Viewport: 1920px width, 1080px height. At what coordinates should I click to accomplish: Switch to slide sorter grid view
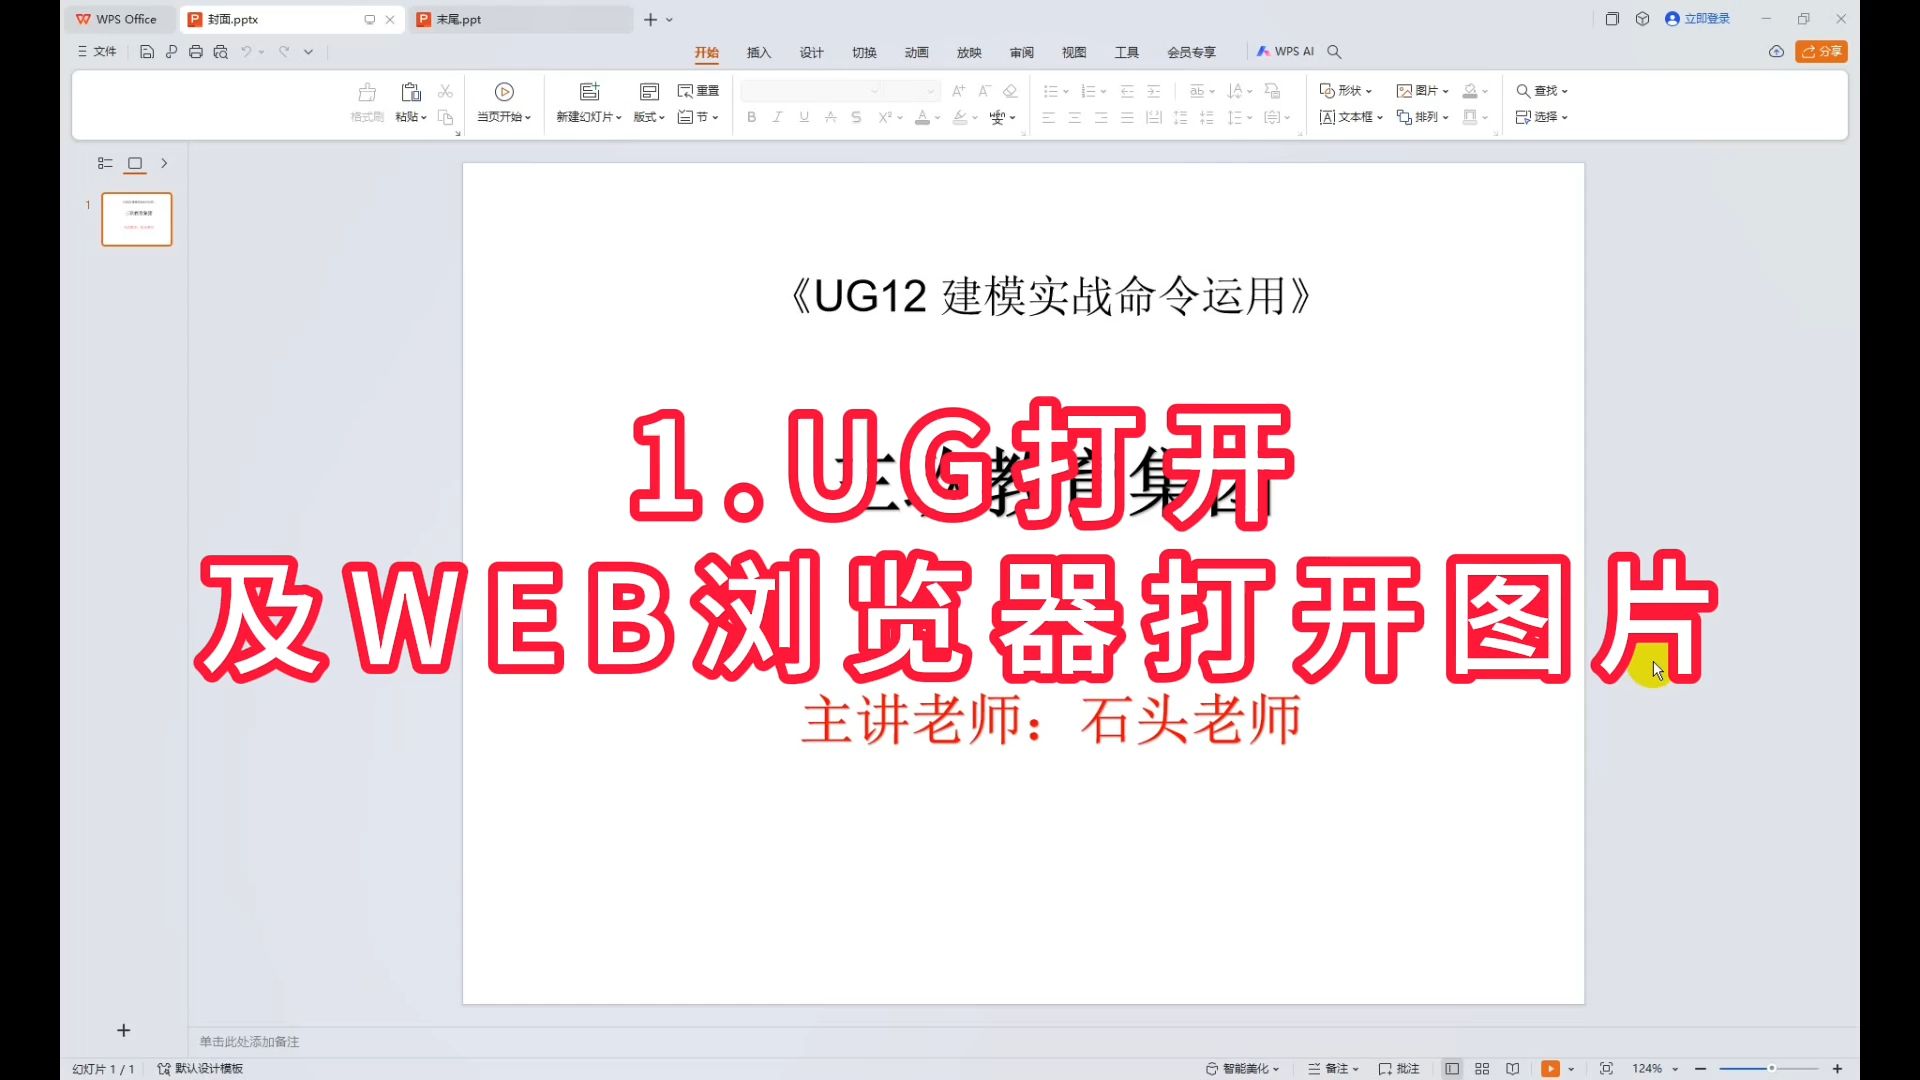(1482, 1068)
